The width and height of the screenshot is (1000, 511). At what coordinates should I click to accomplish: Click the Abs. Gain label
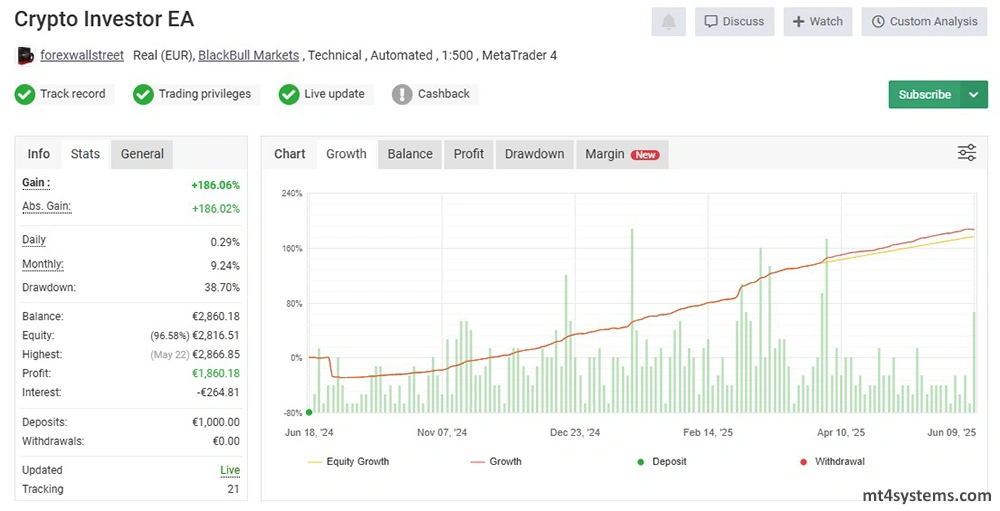click(x=47, y=207)
